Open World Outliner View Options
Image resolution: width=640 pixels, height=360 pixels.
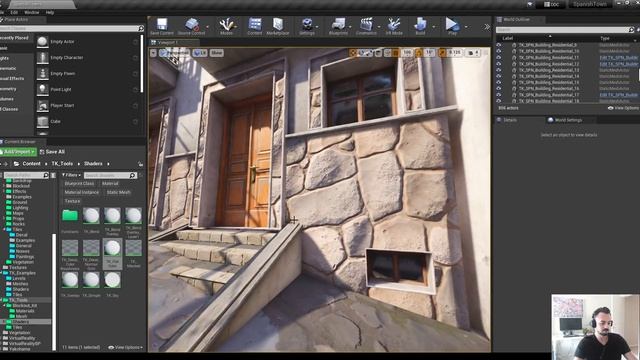click(623, 108)
